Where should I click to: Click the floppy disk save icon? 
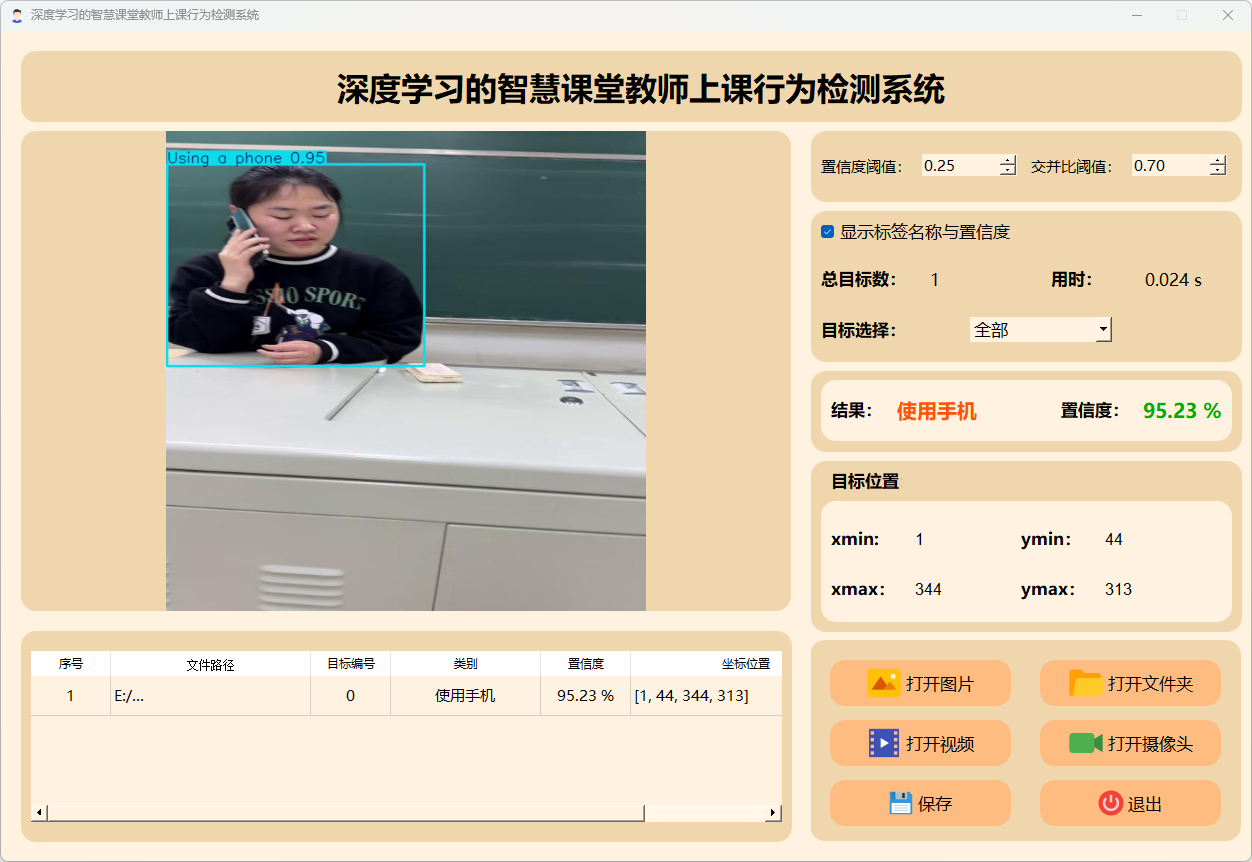(x=900, y=803)
